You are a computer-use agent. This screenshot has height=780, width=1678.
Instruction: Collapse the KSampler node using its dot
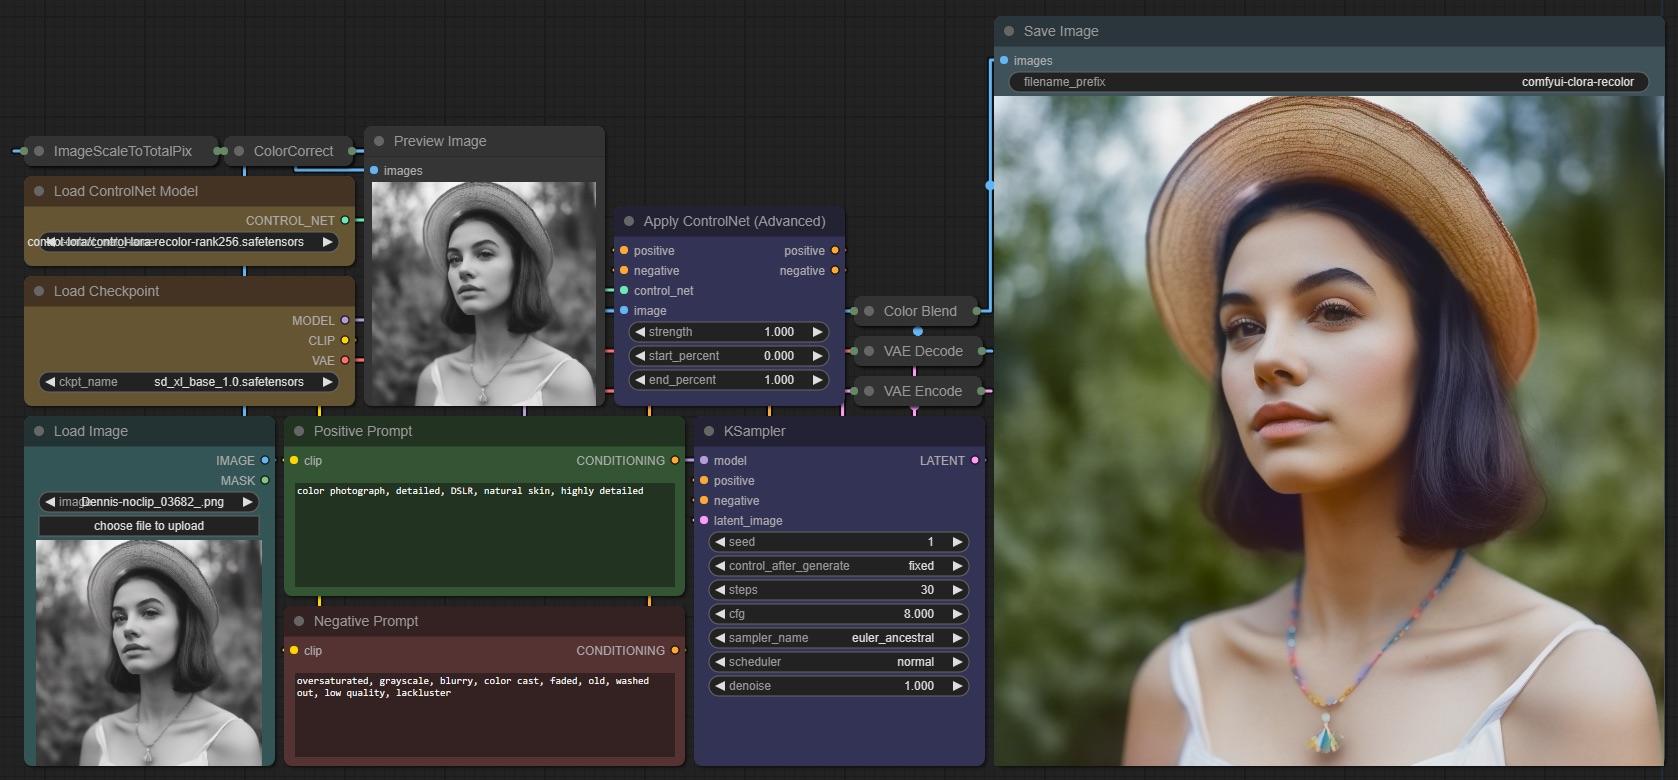click(709, 431)
